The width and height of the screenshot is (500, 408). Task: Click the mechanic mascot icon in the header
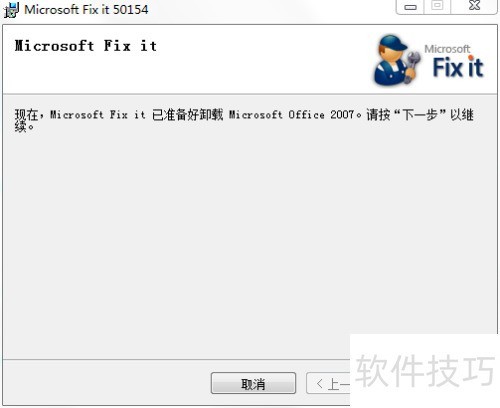coord(397,60)
